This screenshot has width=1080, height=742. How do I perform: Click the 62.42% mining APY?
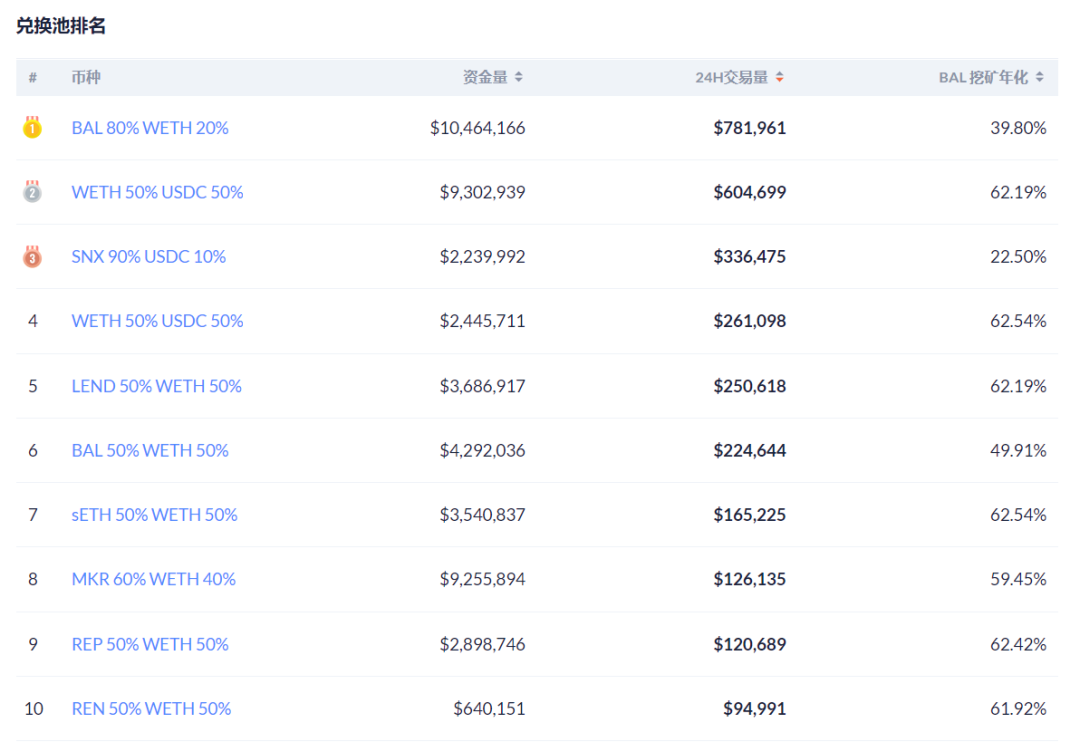tap(1018, 644)
